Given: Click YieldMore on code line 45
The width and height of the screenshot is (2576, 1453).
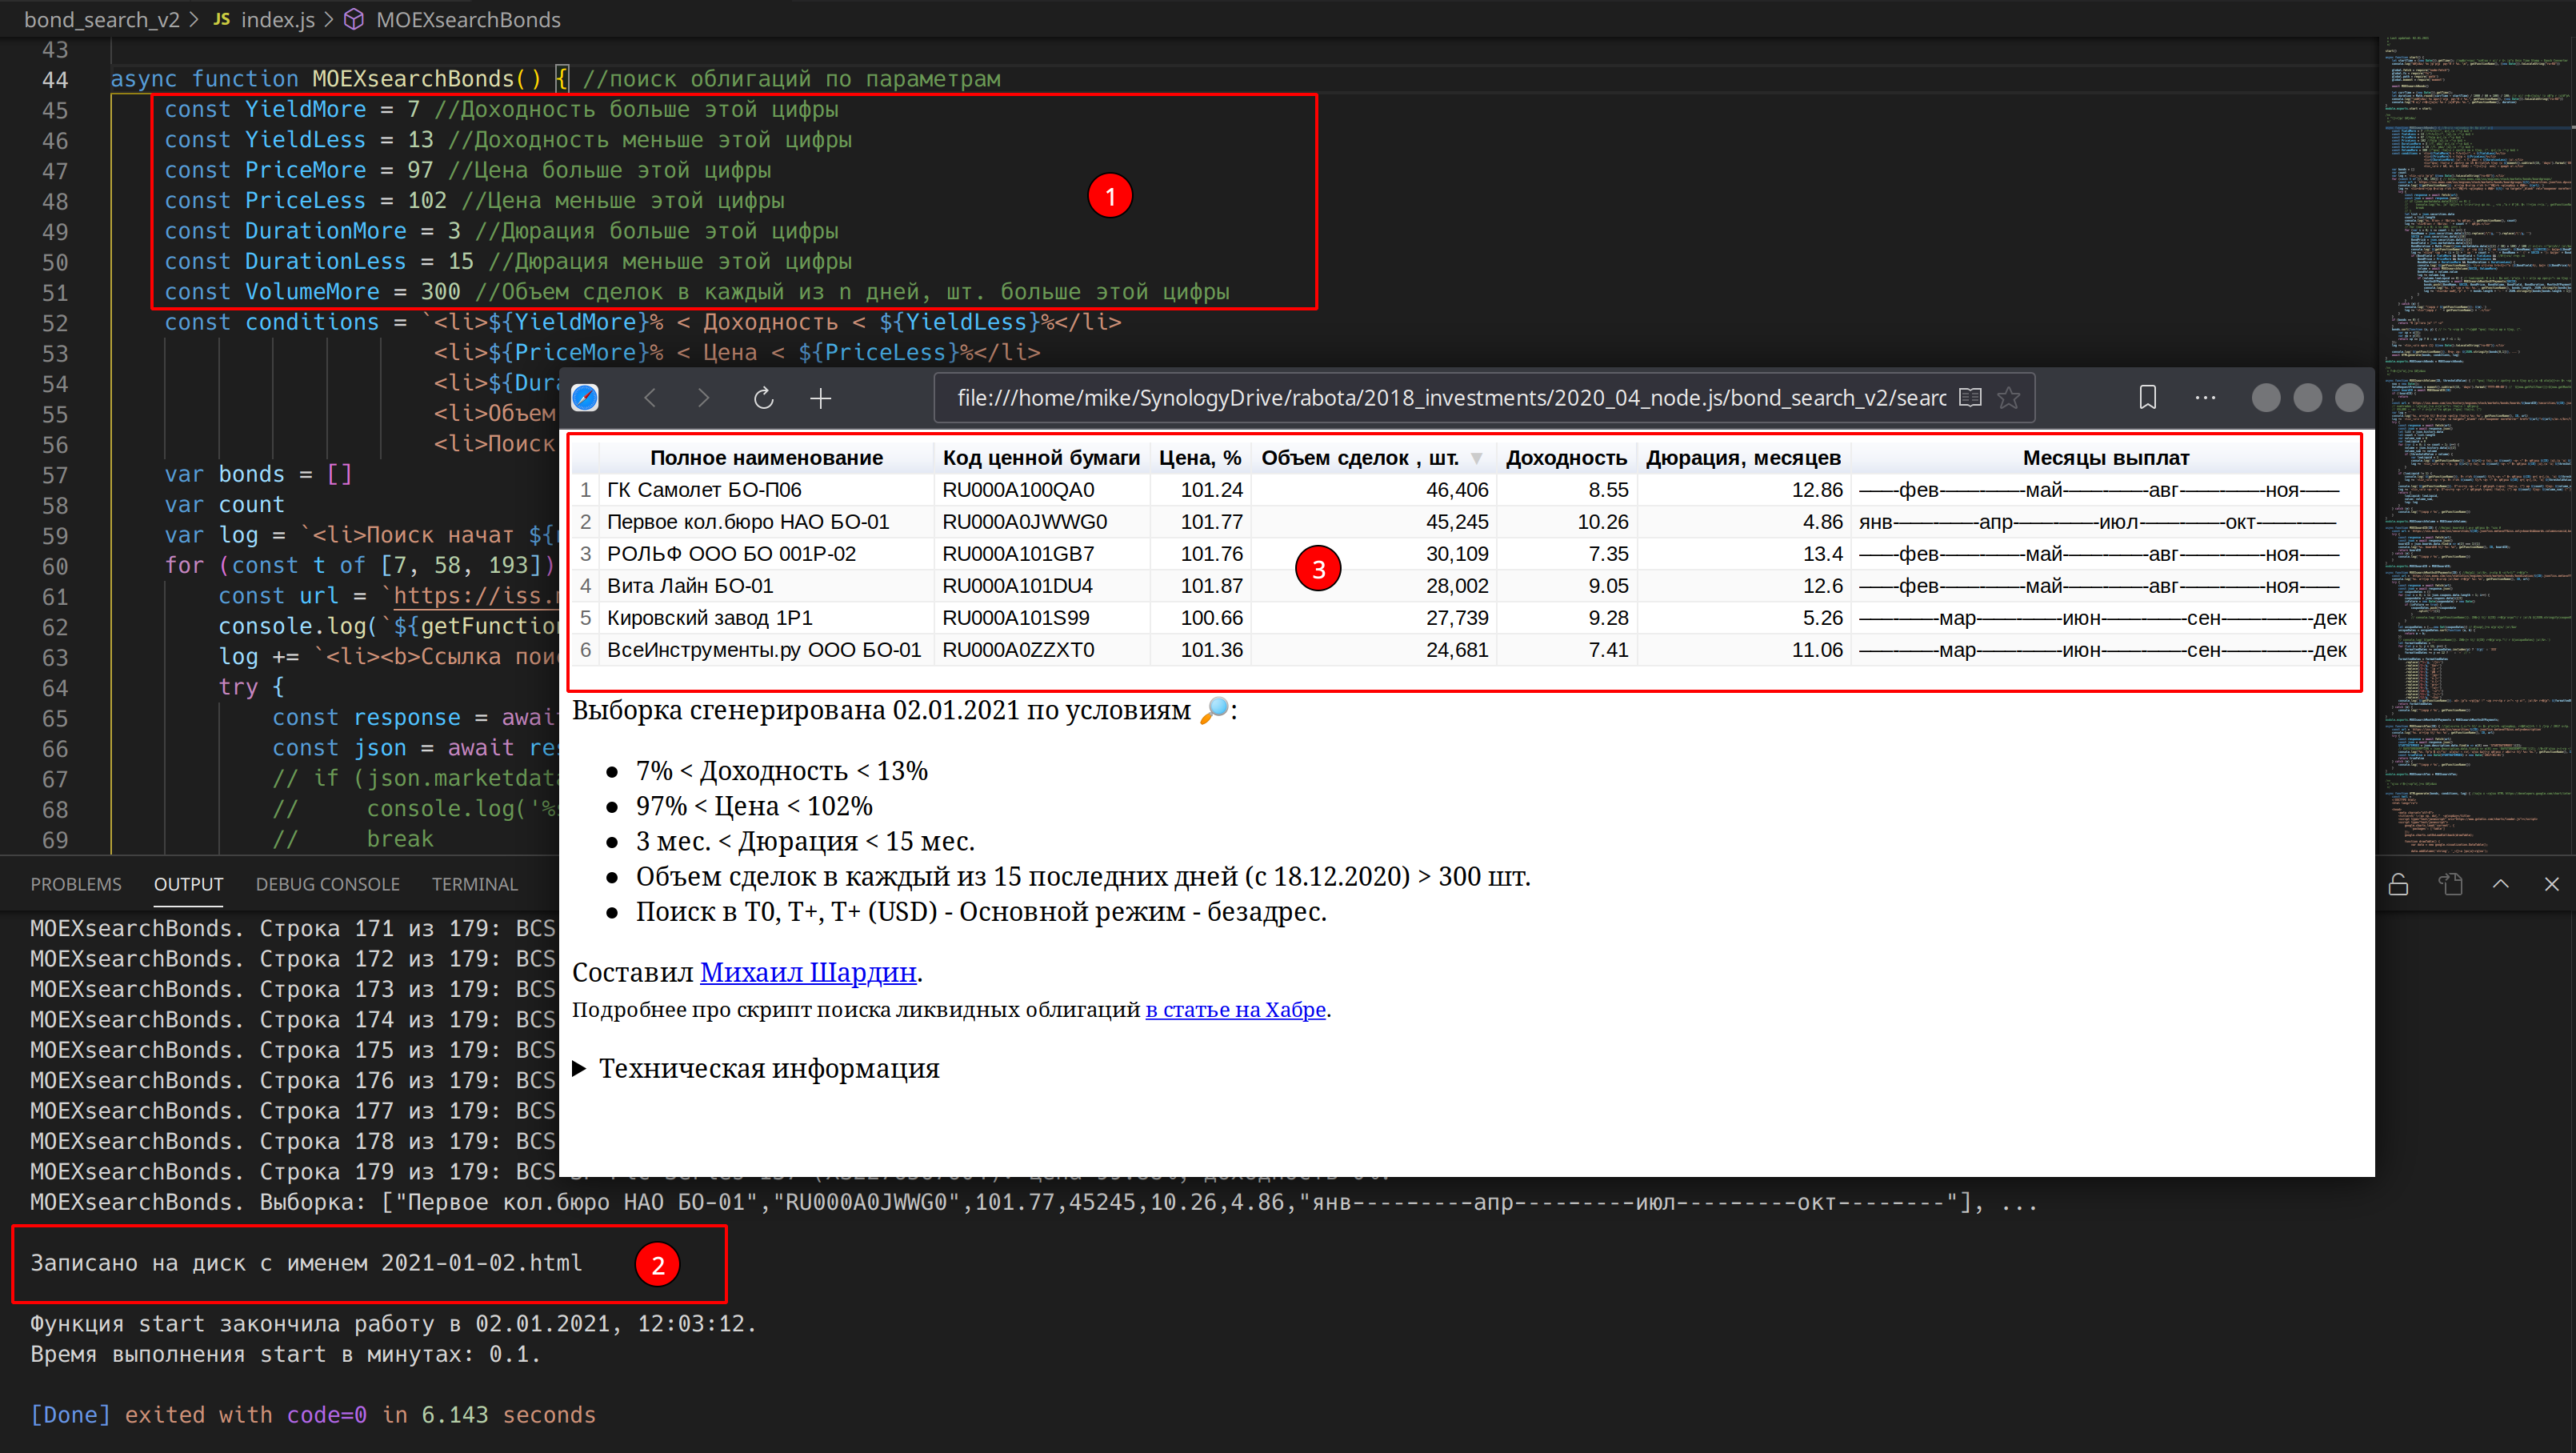Looking at the screenshot, I should point(305,110).
